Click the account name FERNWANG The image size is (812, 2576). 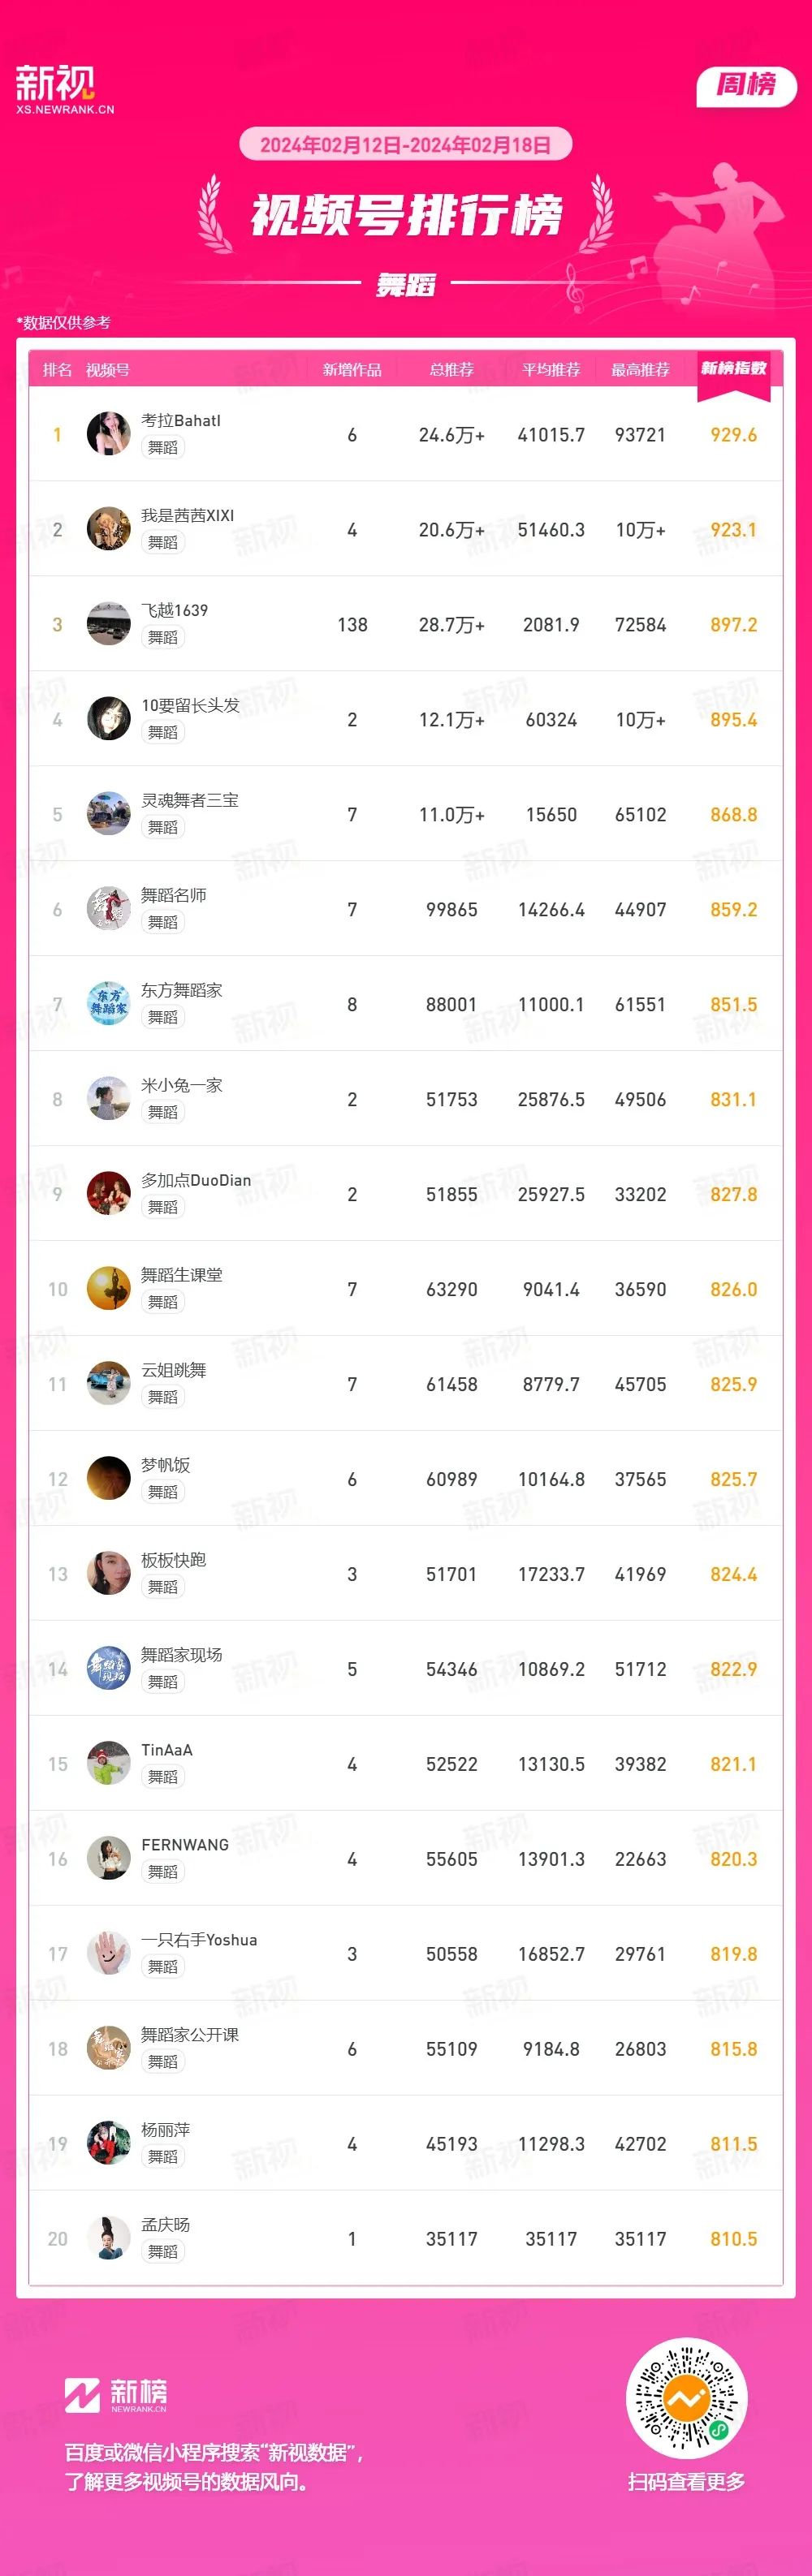point(185,1845)
